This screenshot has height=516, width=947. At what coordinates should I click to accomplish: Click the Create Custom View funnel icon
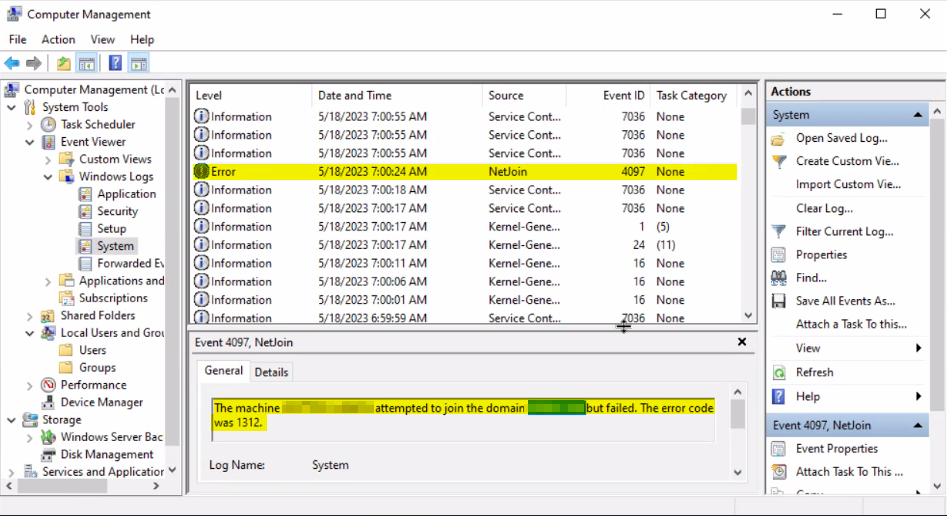point(779,162)
